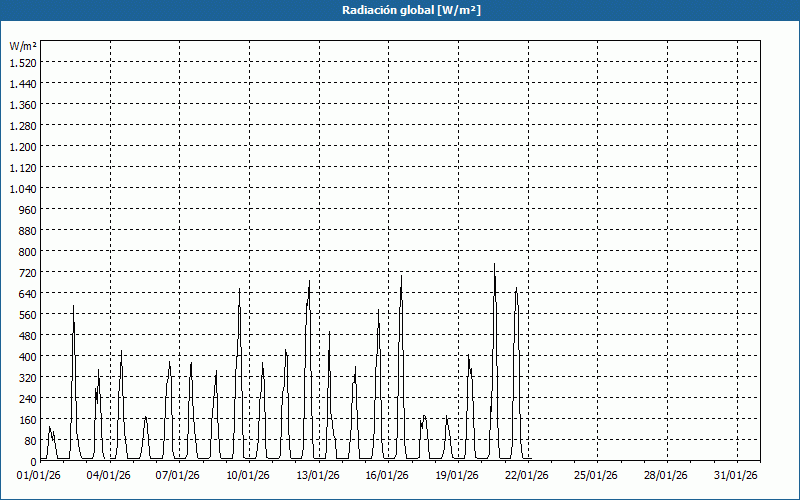Click the 25/01/26 date label
The height and width of the screenshot is (500, 800).
[598, 475]
